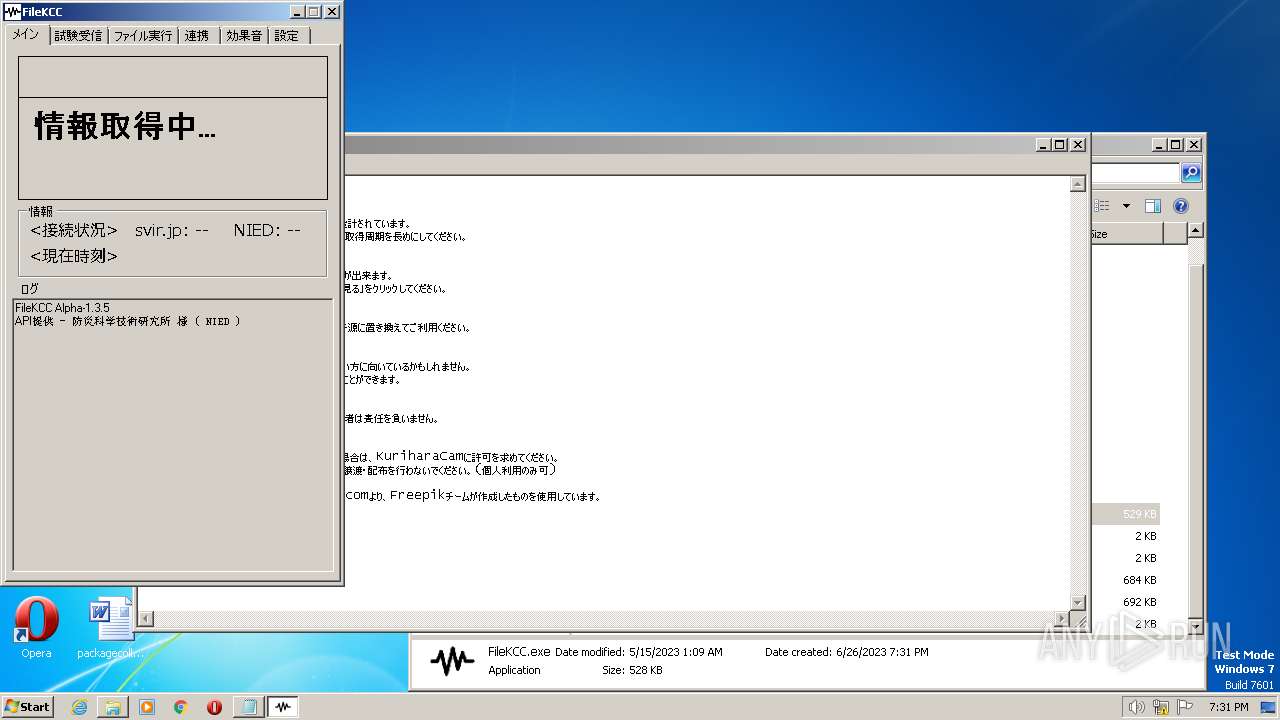Close the Explorer window
The image size is (1280, 720).
click(x=1193, y=145)
